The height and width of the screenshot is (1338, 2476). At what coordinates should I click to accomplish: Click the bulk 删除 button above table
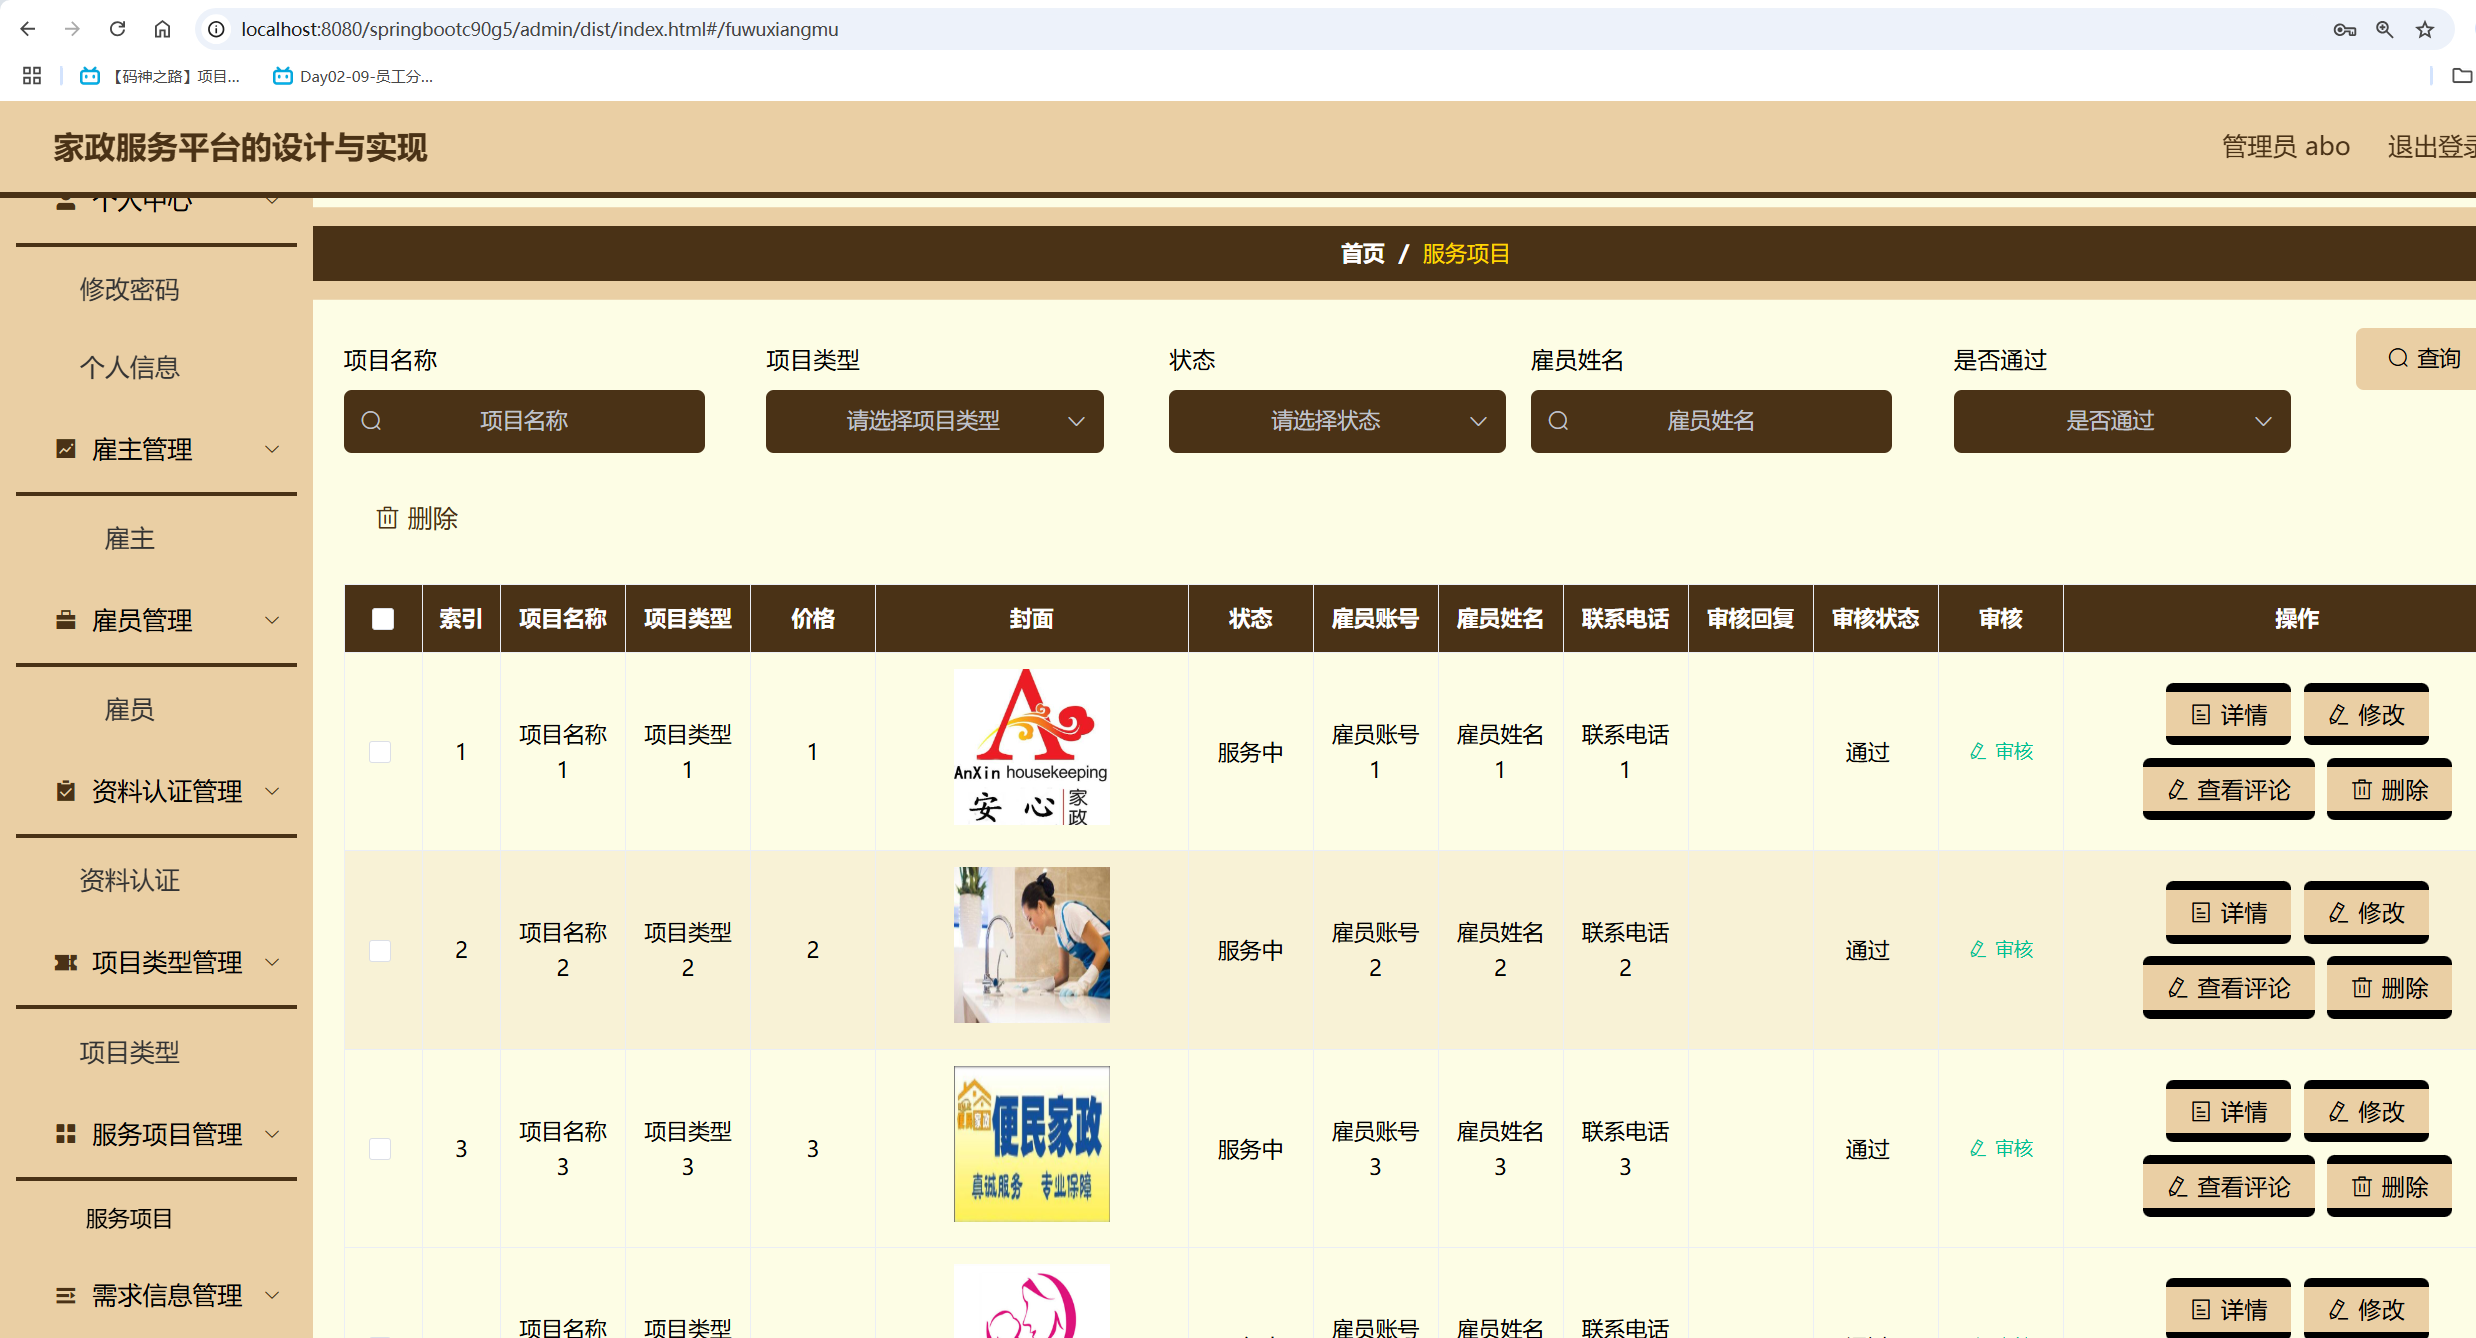(417, 518)
